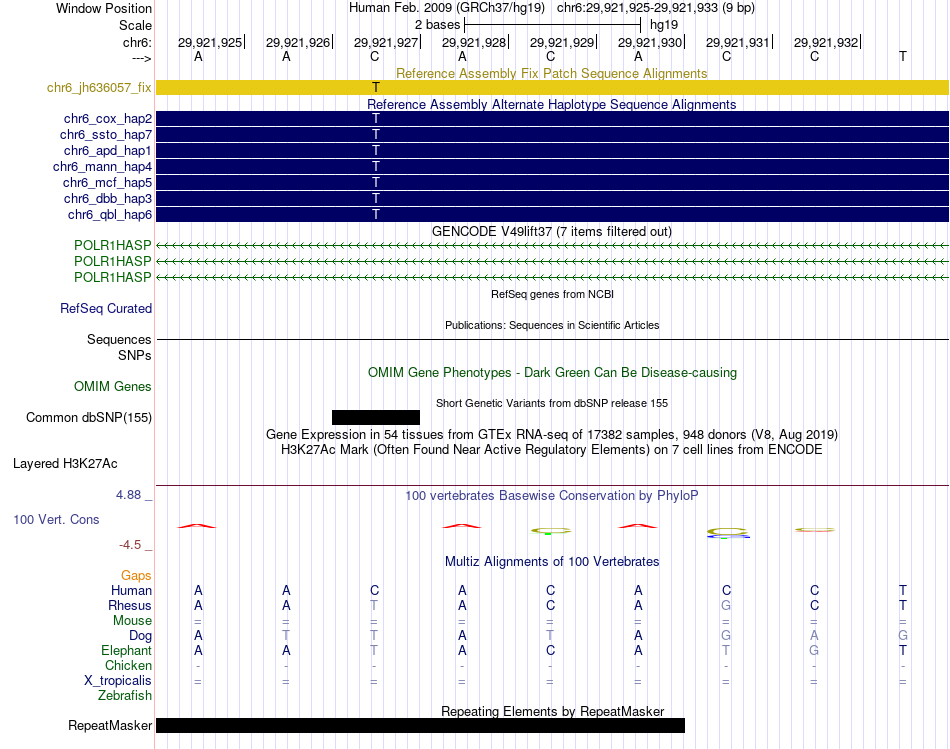Viewport: 950px width, 749px height.
Task: Click the chr6_dbb_hap3 label
Action: (108, 199)
